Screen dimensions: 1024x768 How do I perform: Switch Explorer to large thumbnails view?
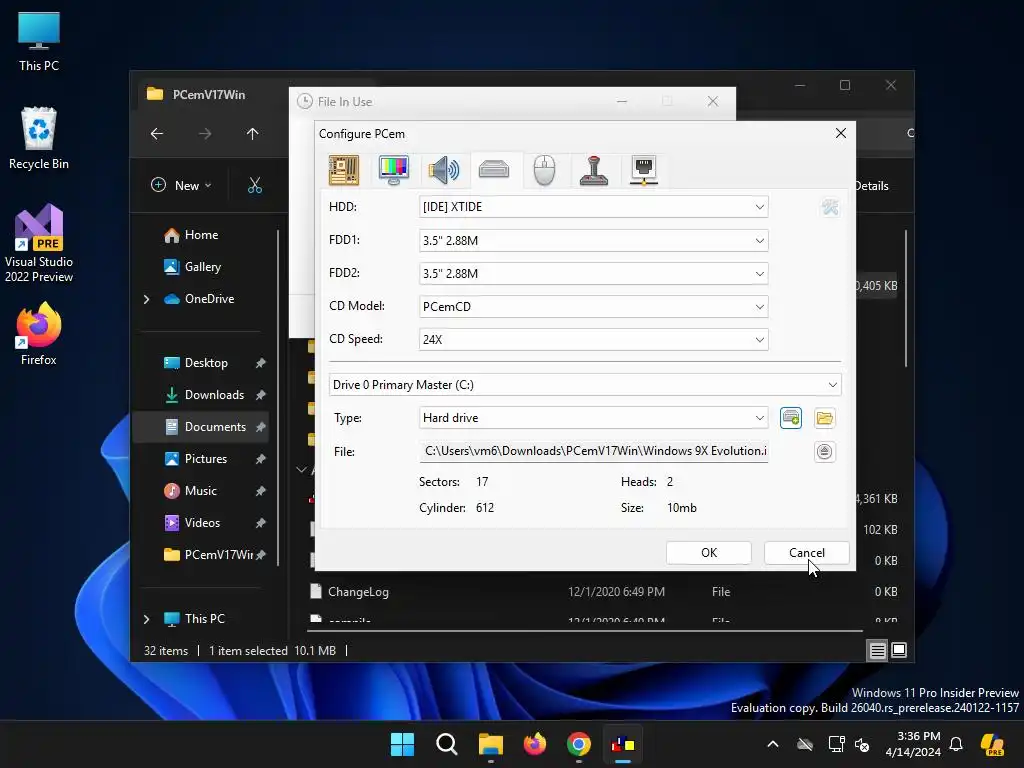(x=899, y=650)
